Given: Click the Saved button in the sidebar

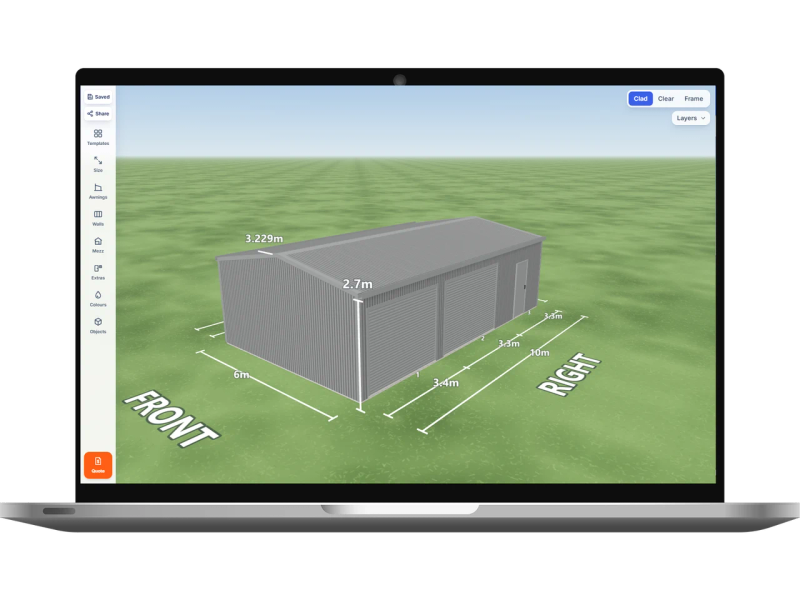Looking at the screenshot, I should 98,97.
